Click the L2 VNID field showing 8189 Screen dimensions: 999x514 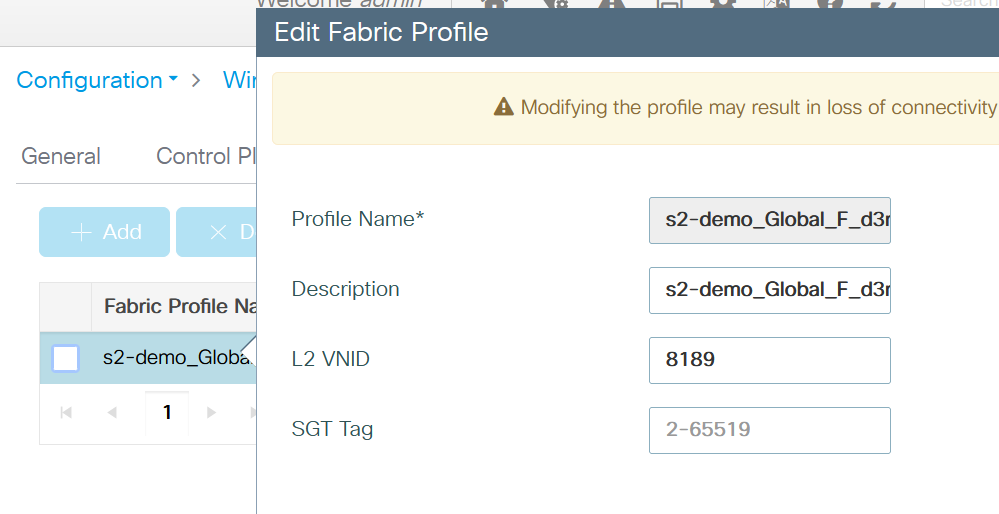pyautogui.click(x=770, y=361)
